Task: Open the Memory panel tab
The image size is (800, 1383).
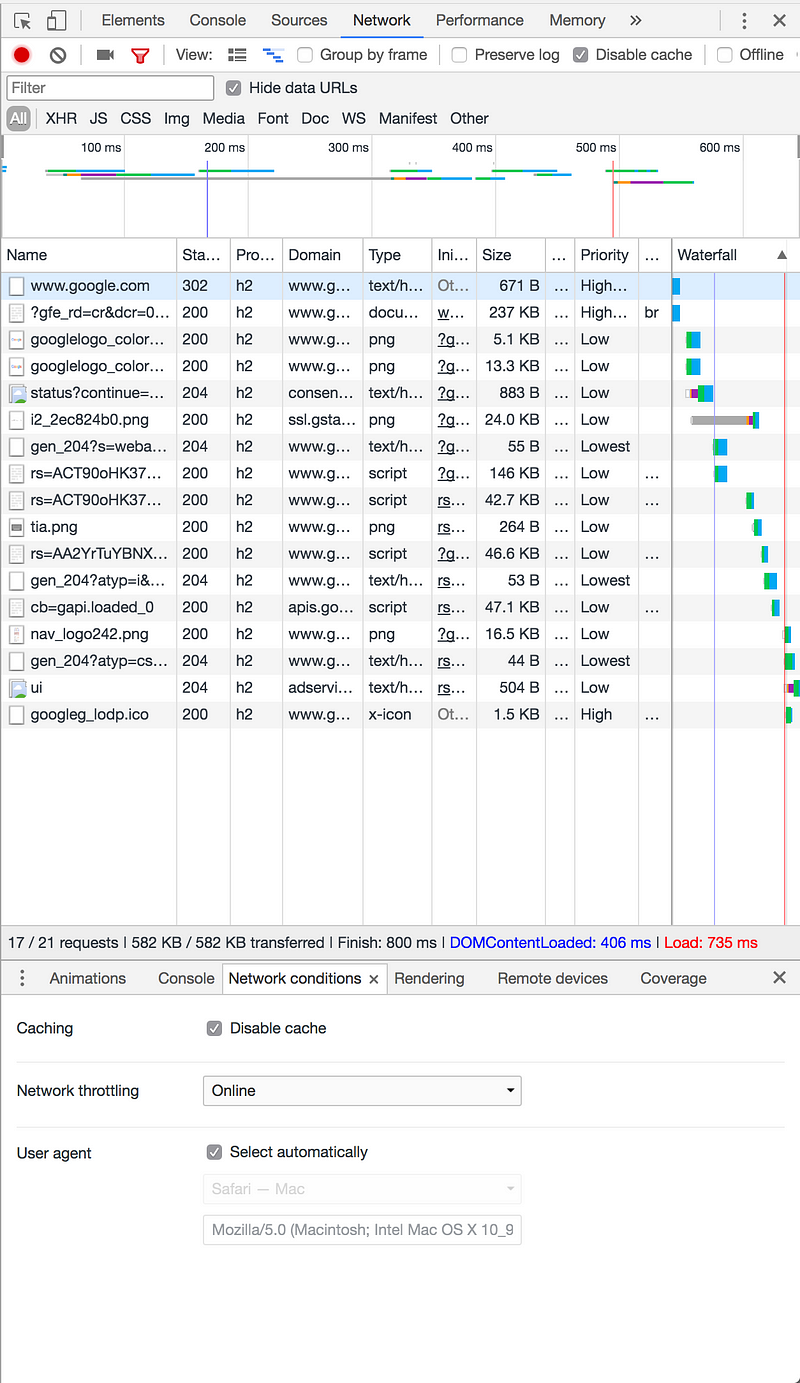Action: coord(577,20)
